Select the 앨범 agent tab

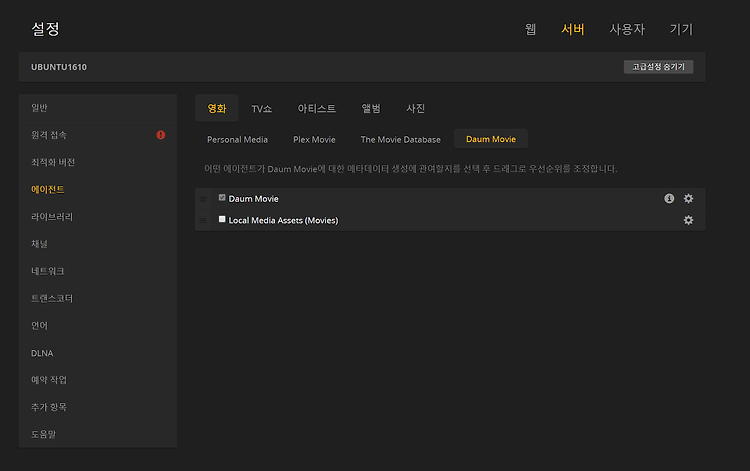(x=371, y=109)
